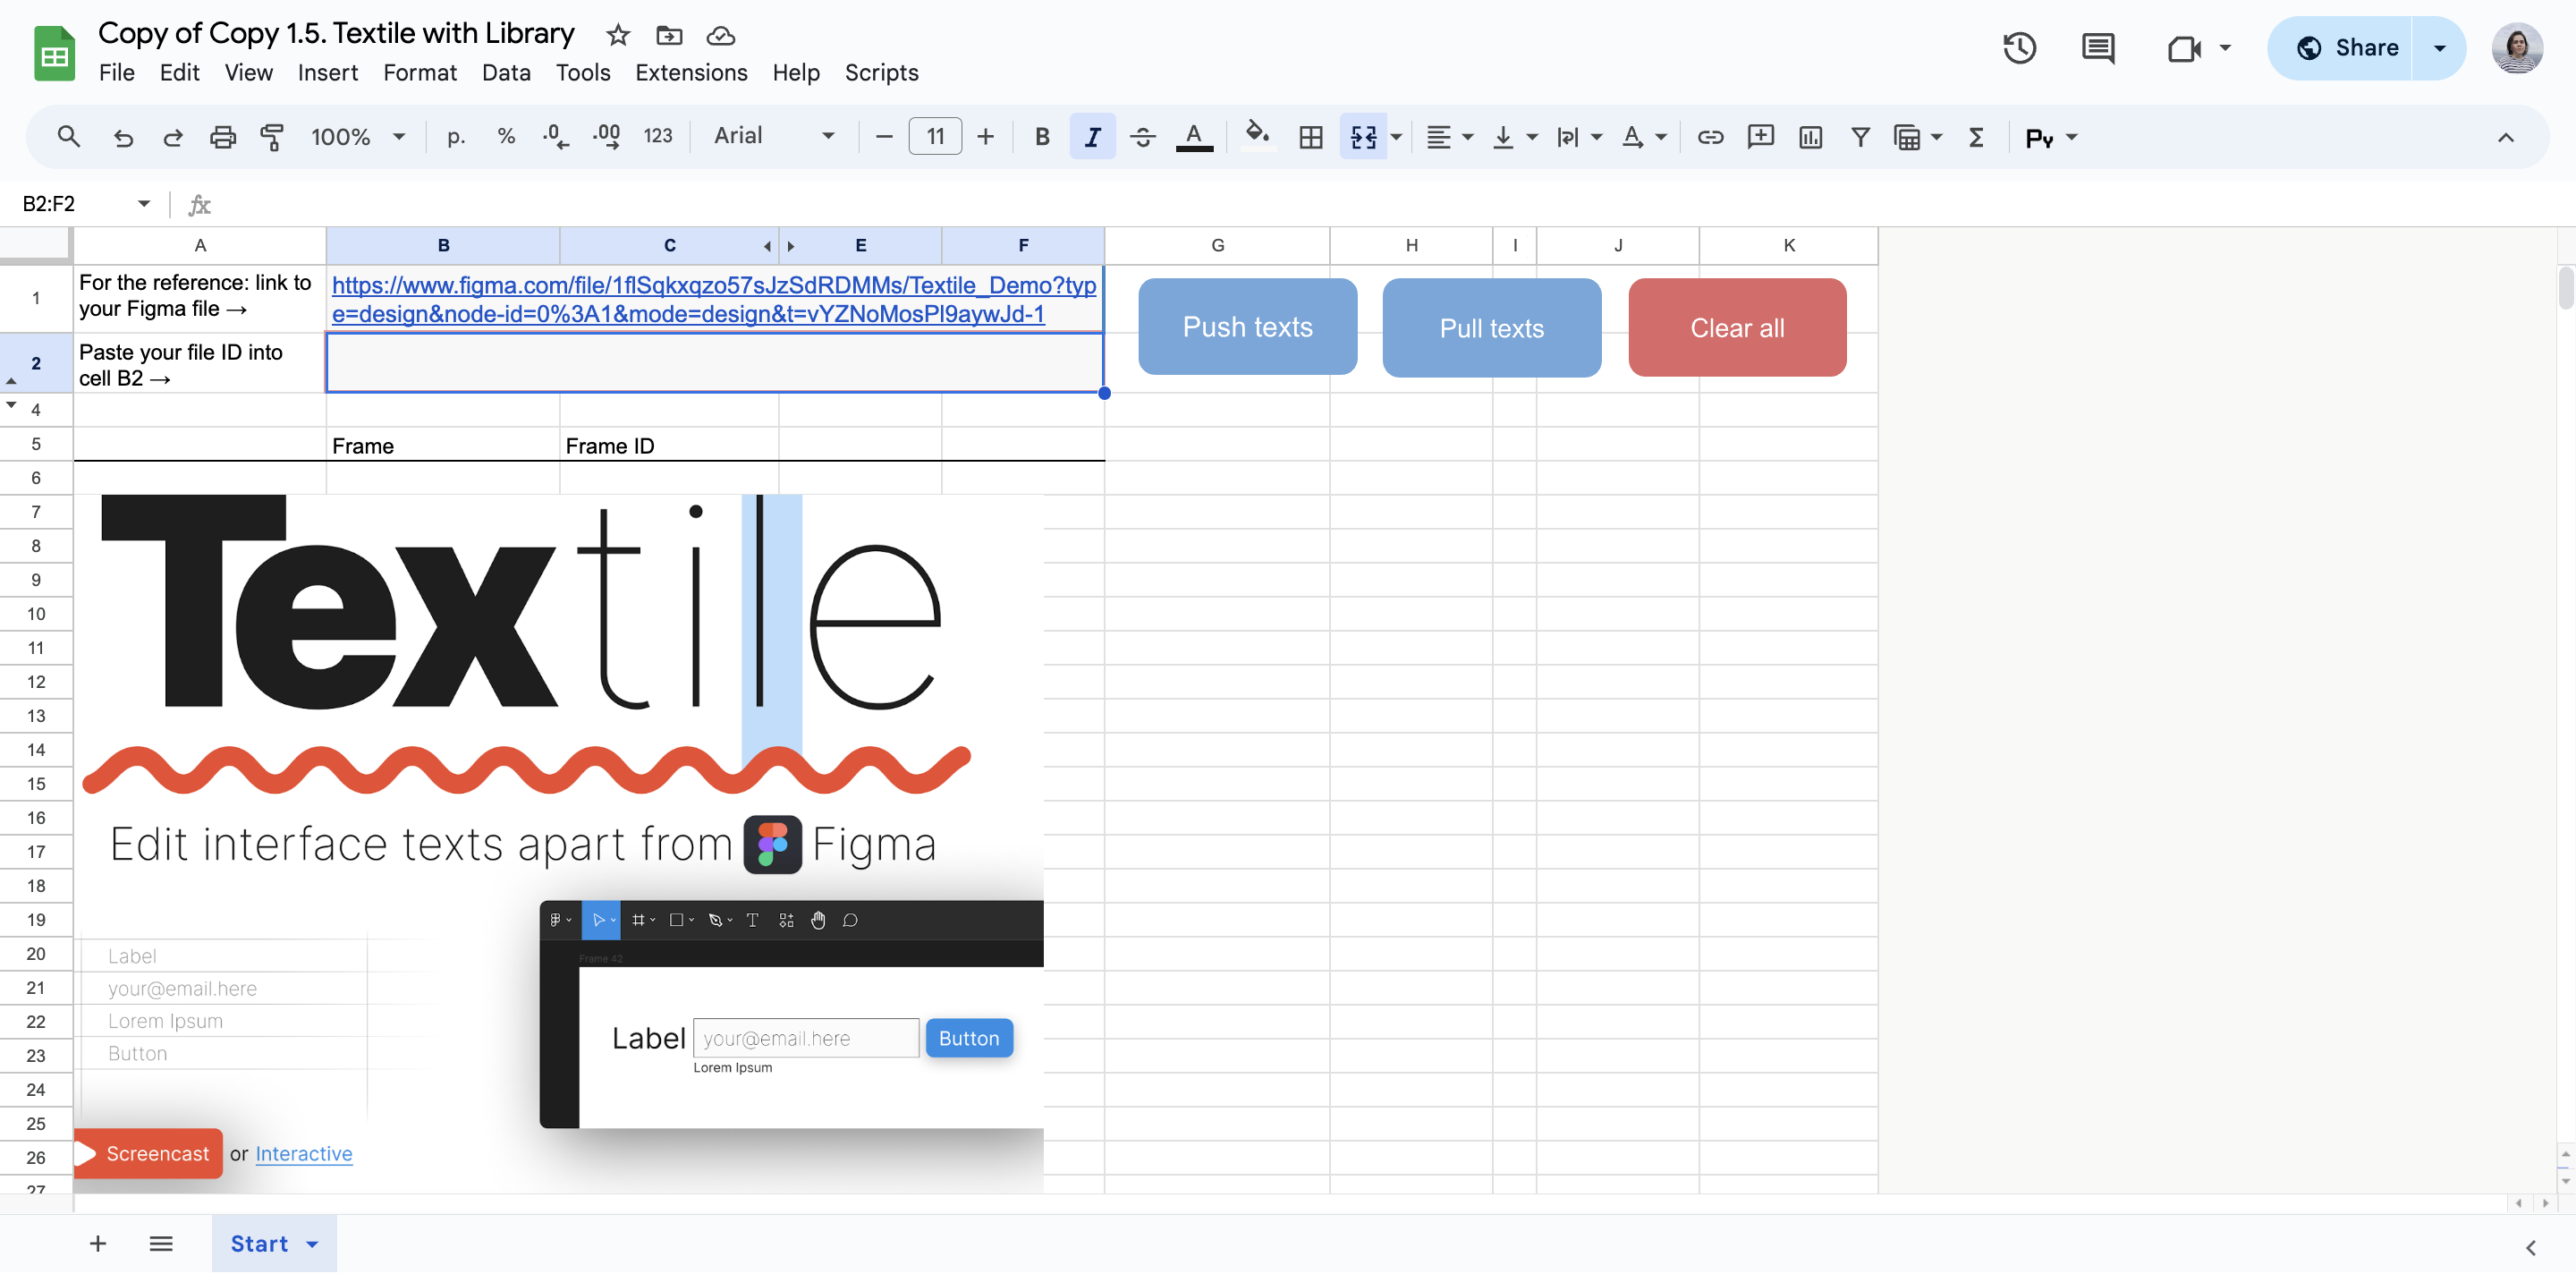Toggle italic formatting
2576x1274 pixels.
point(1092,137)
